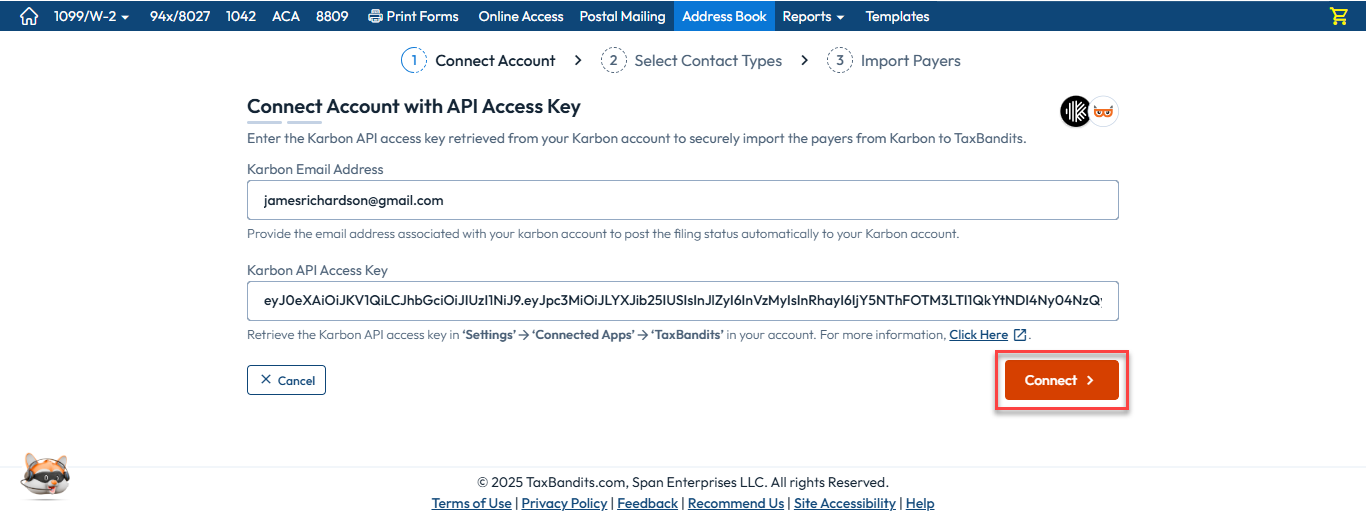The image size is (1366, 522).
Task: Open the 8809 menu item
Action: tap(332, 16)
